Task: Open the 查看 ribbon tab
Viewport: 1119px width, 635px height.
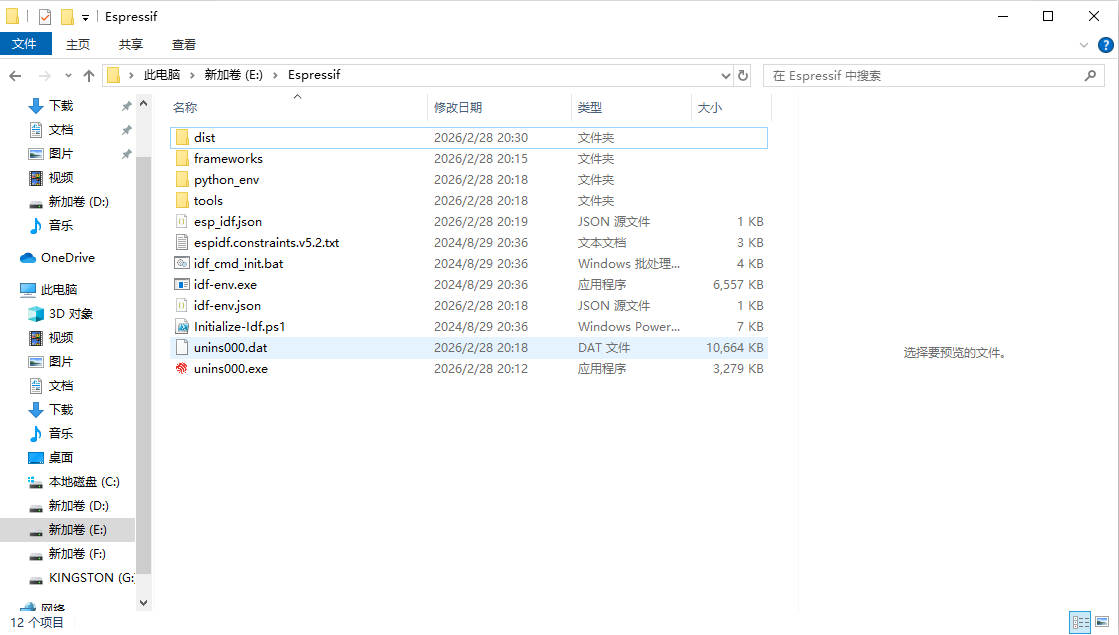Action: click(183, 44)
